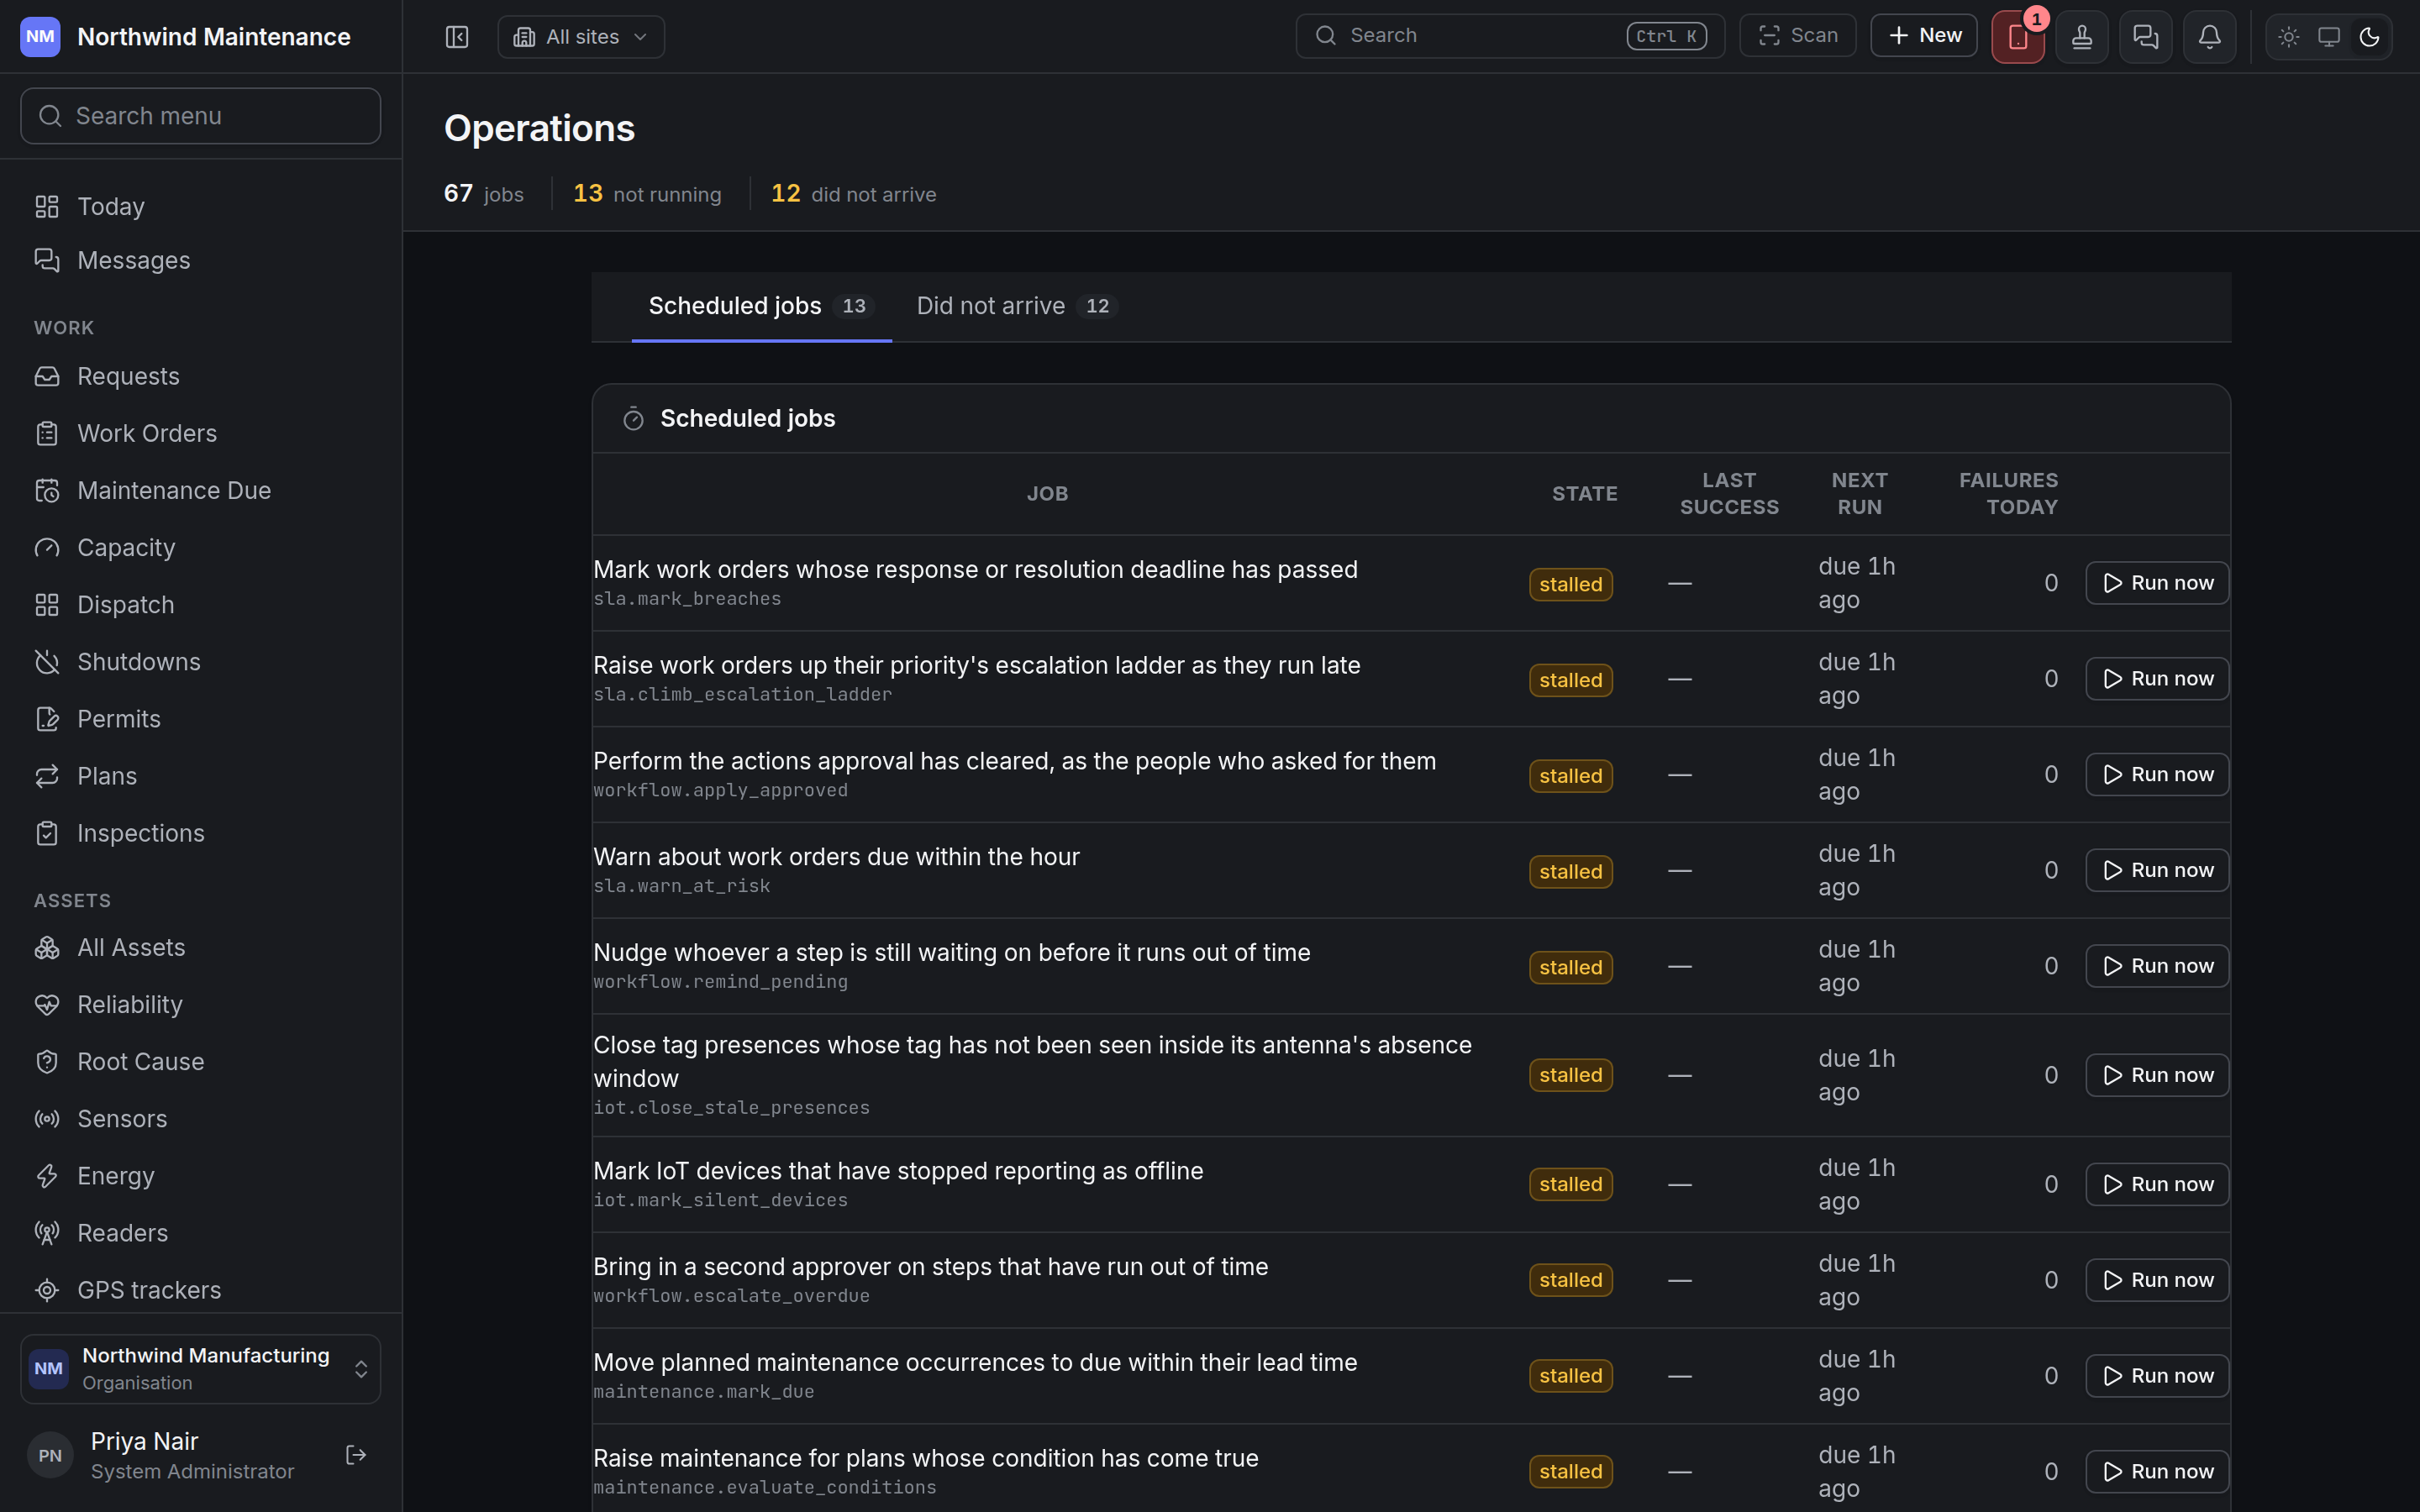Click the All Assets icon
Screen dimensions: 2420x1512
click(x=47, y=947)
